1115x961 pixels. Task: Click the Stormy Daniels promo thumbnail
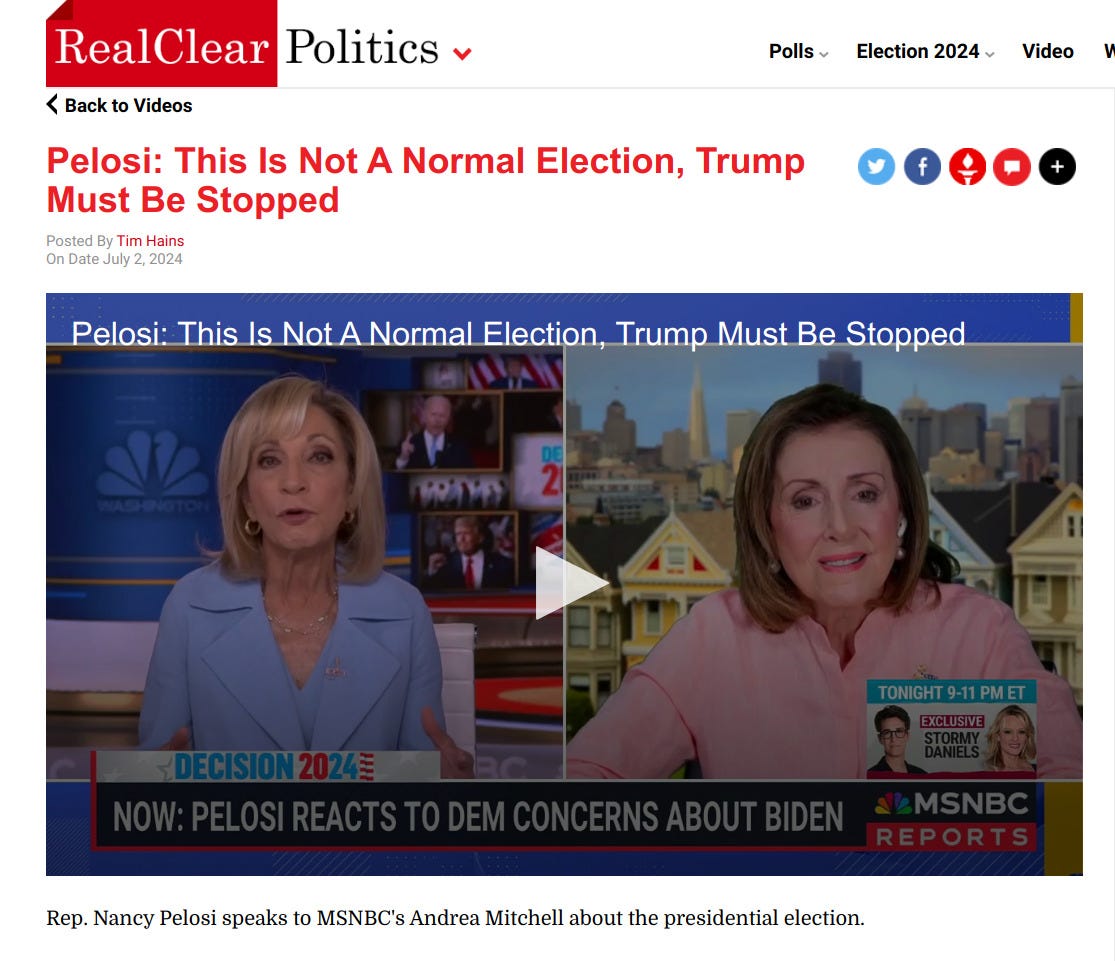(x=951, y=728)
